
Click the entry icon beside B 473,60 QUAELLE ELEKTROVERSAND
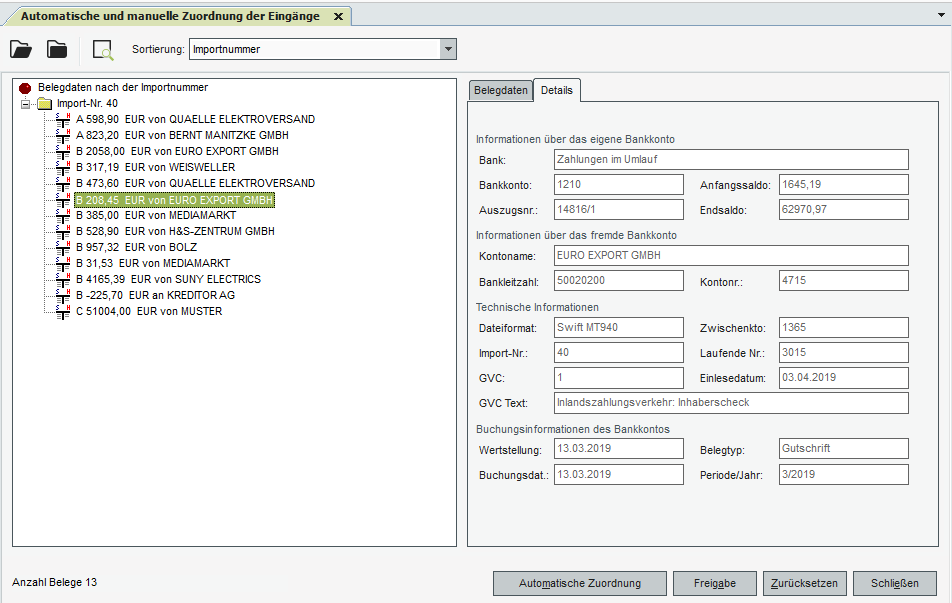pyautogui.click(x=63, y=183)
